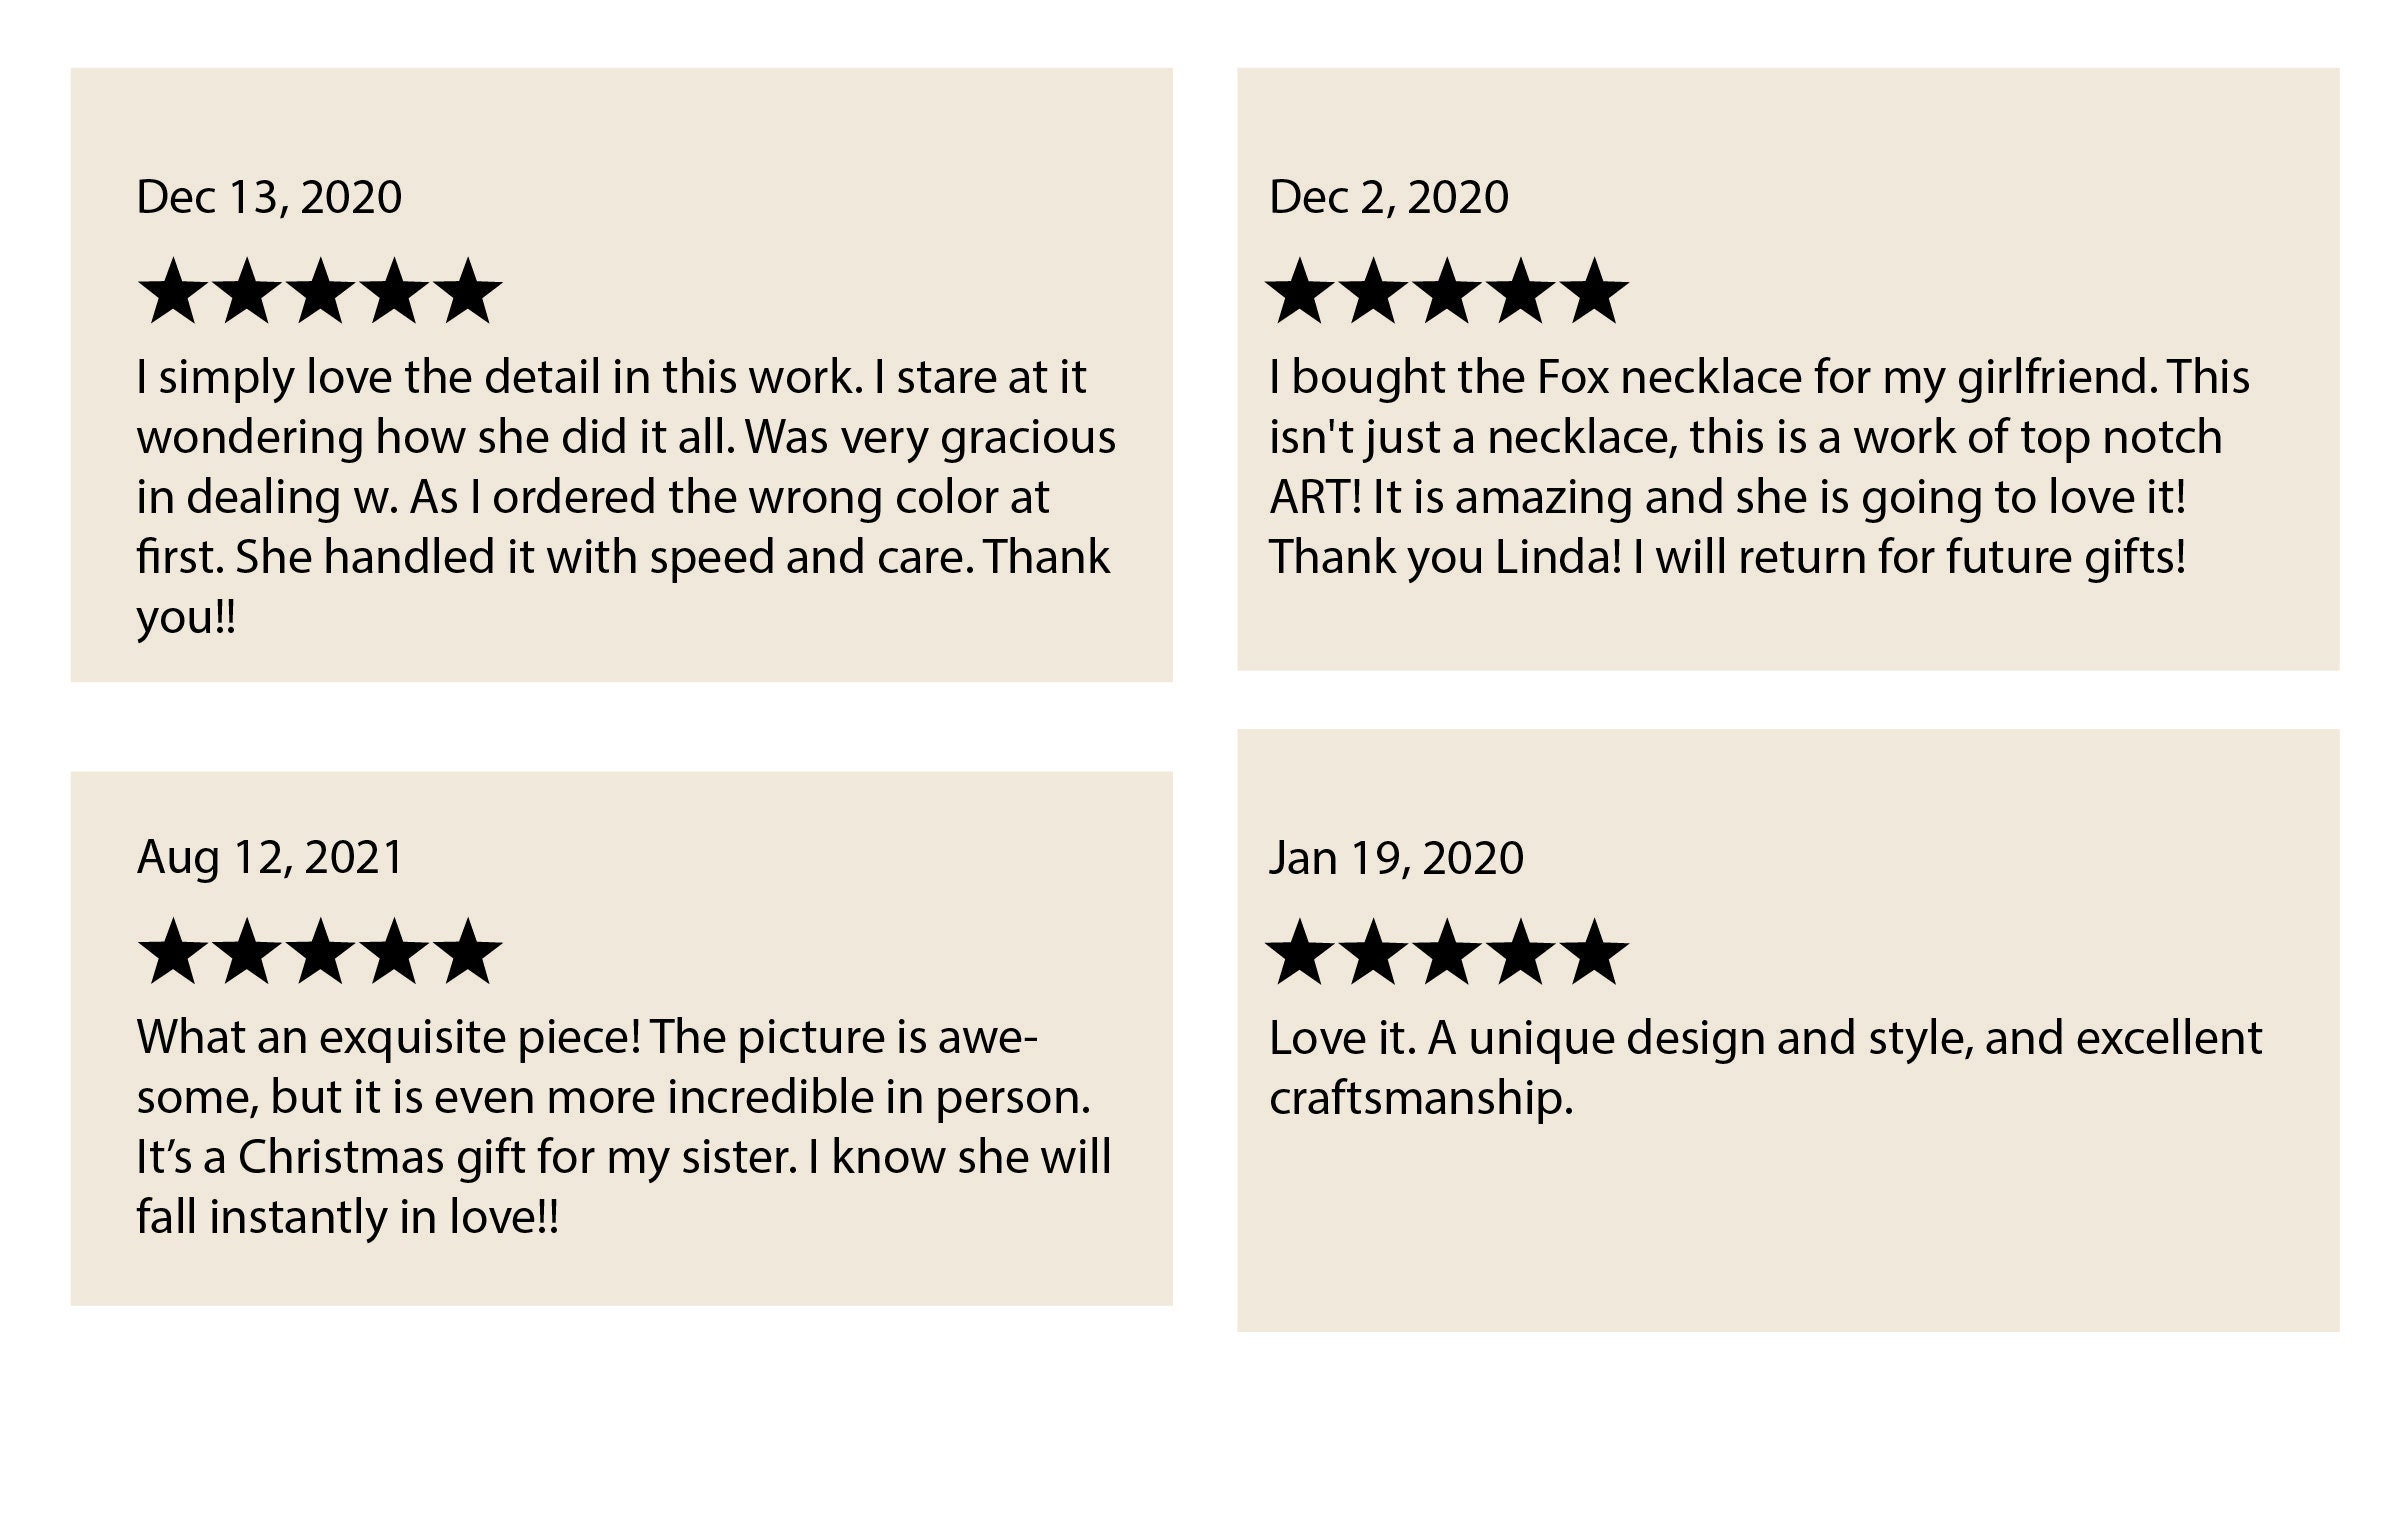Click the word 'craftsmanship.' in last review
Screen dimensions: 2401x1534
[1421, 1099]
